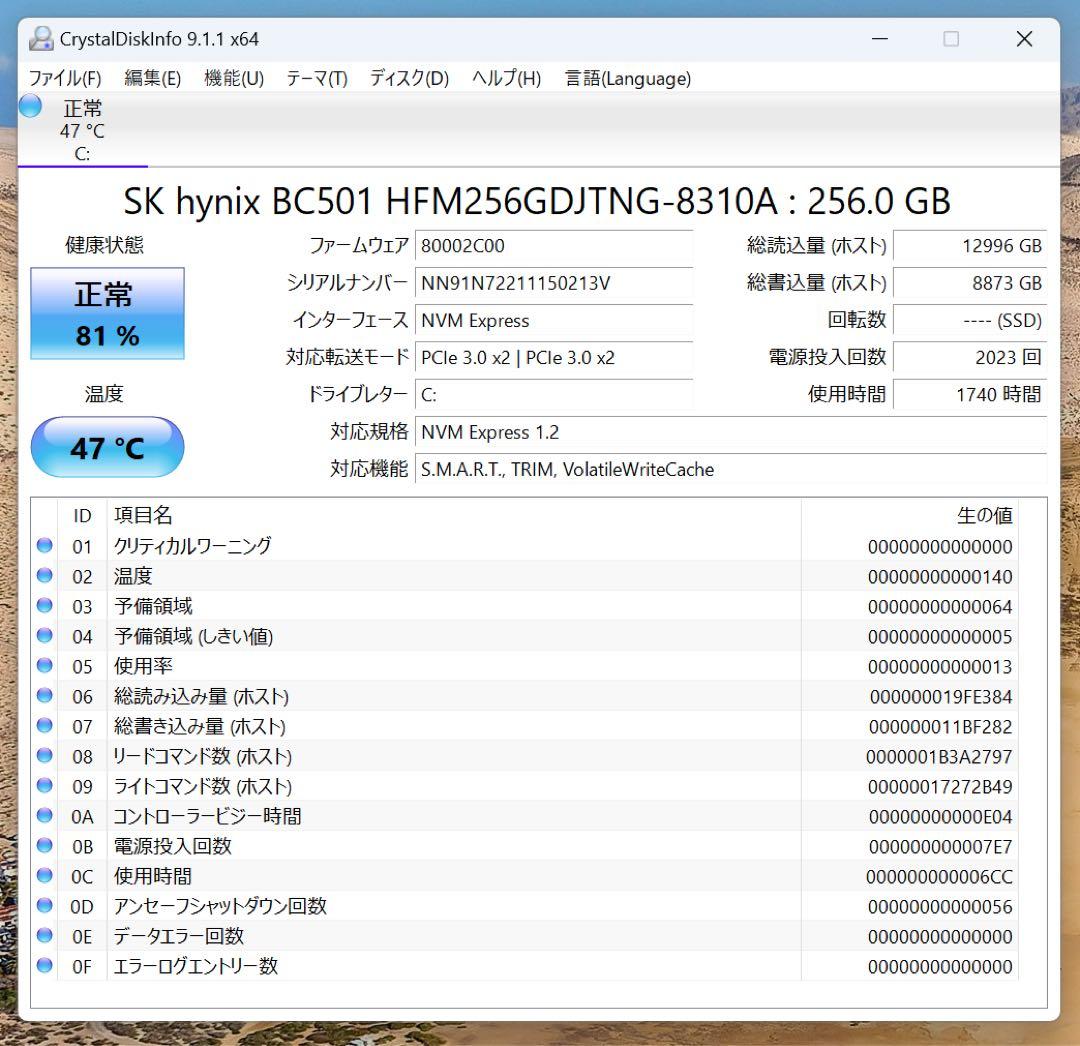Screen dimensions: 1080x1046
Task: Select the アンセーフシャットダウン回数 attribute name
Action: (x=220, y=906)
